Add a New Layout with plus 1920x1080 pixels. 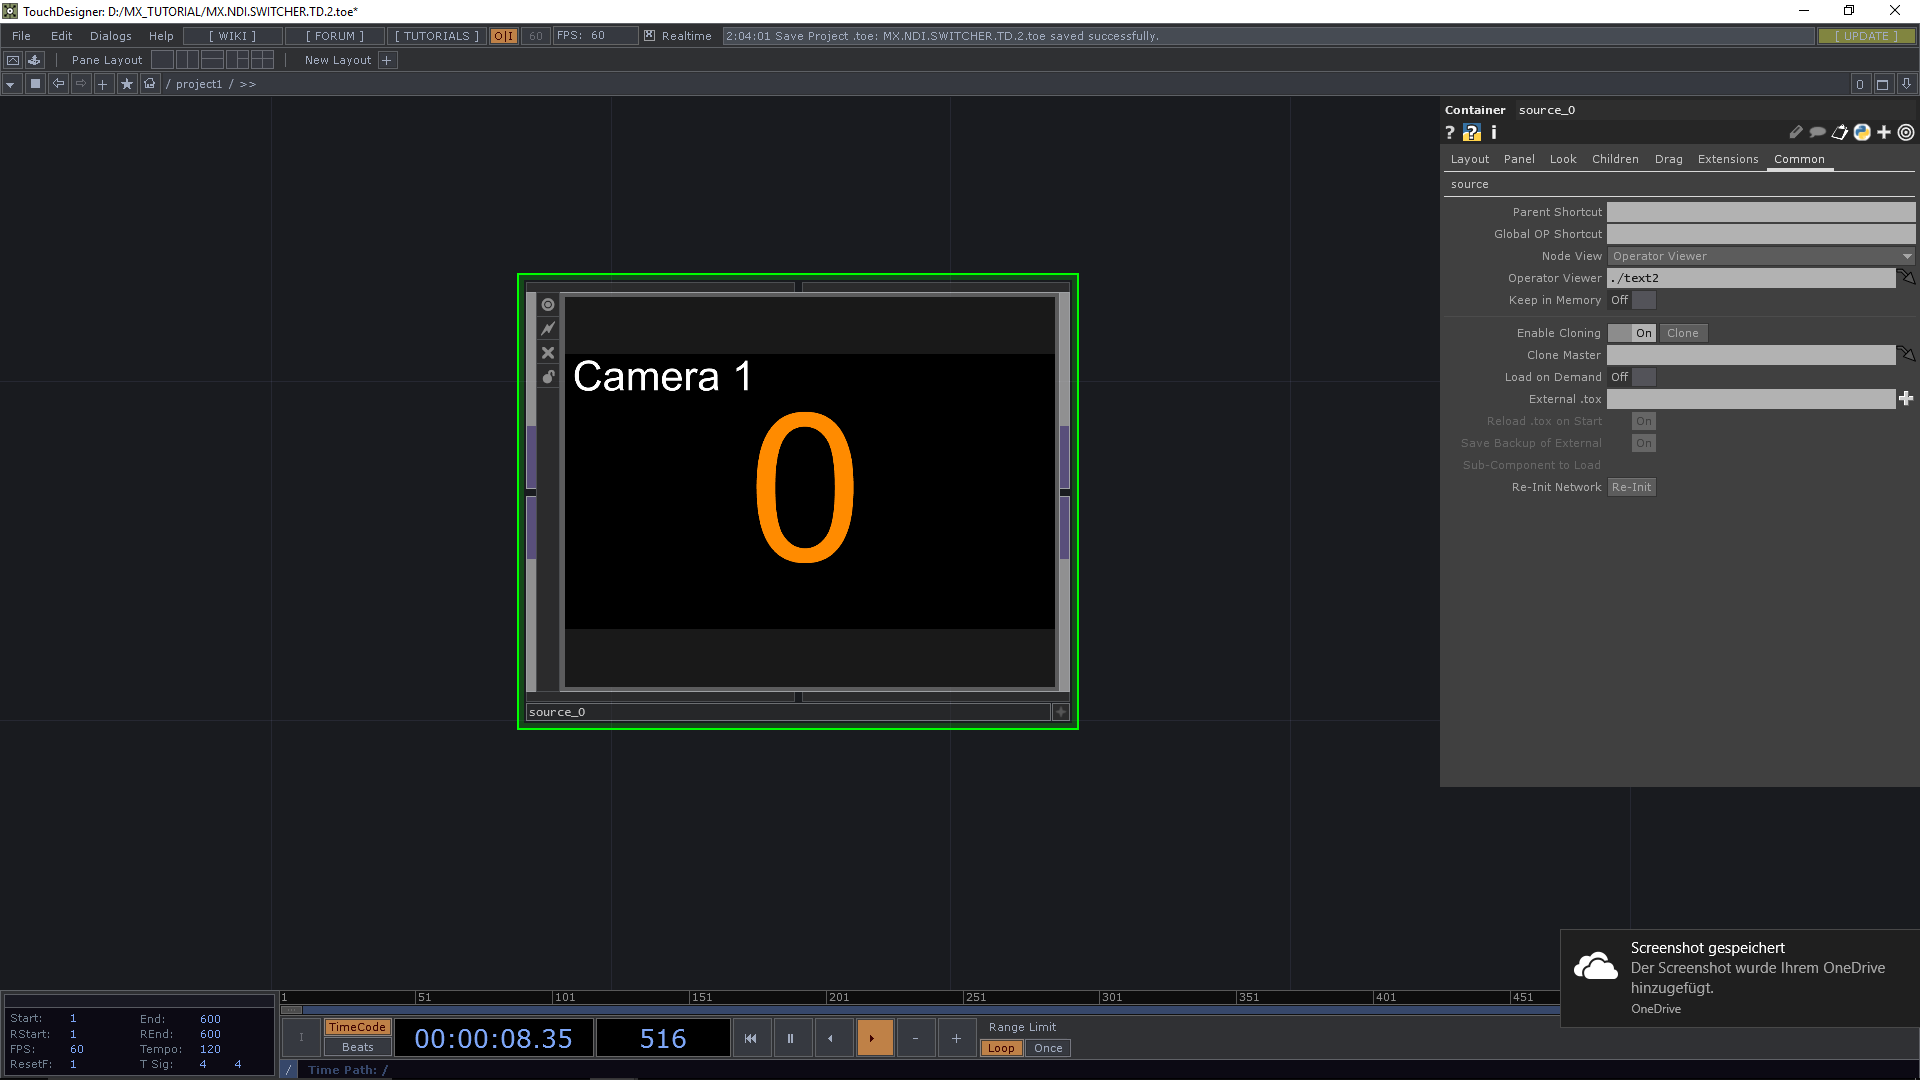387,60
